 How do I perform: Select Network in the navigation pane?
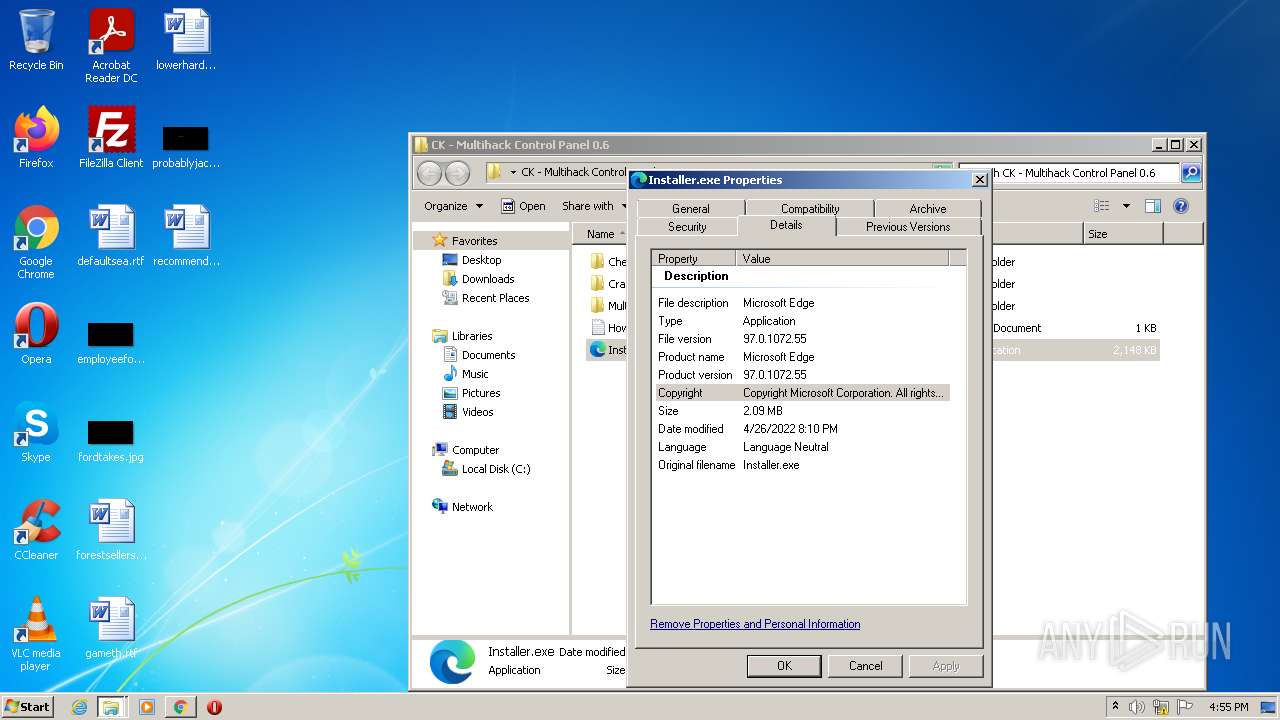[472, 507]
